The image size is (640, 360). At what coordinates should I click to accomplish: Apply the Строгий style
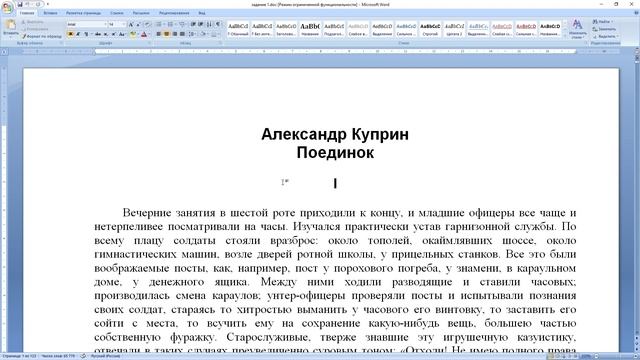coord(430,29)
